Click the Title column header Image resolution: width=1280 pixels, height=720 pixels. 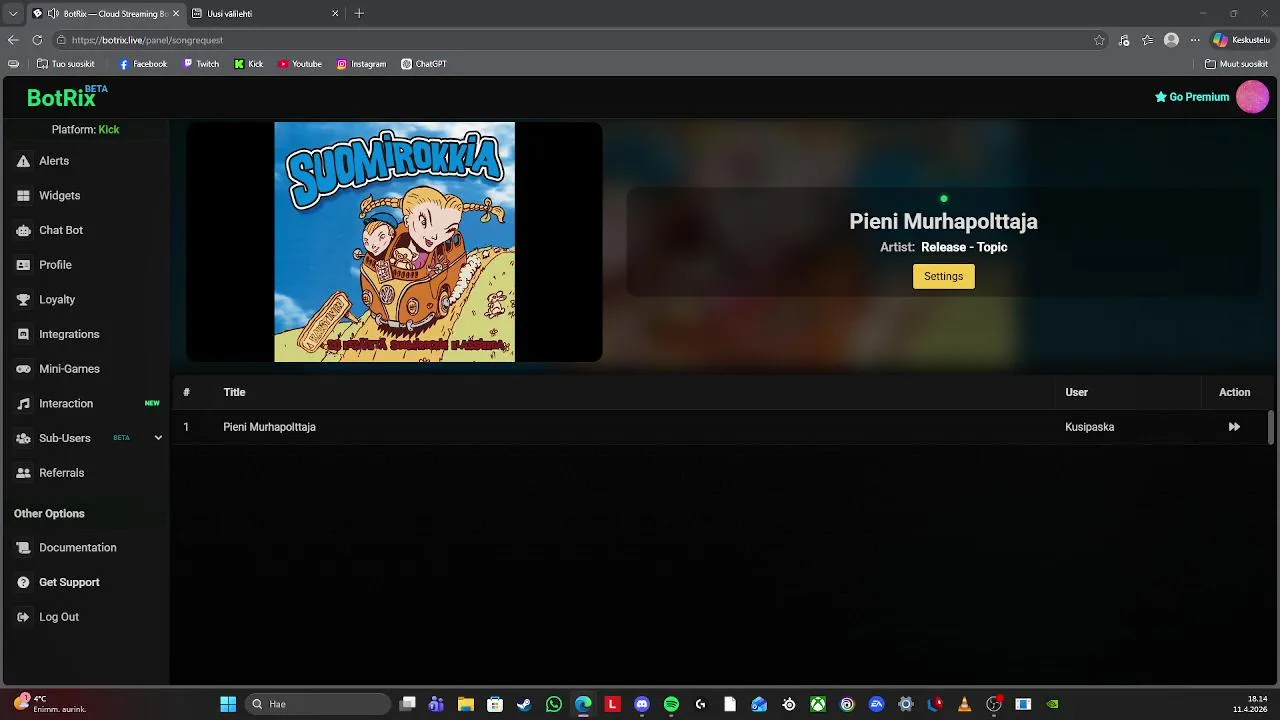coord(234,393)
